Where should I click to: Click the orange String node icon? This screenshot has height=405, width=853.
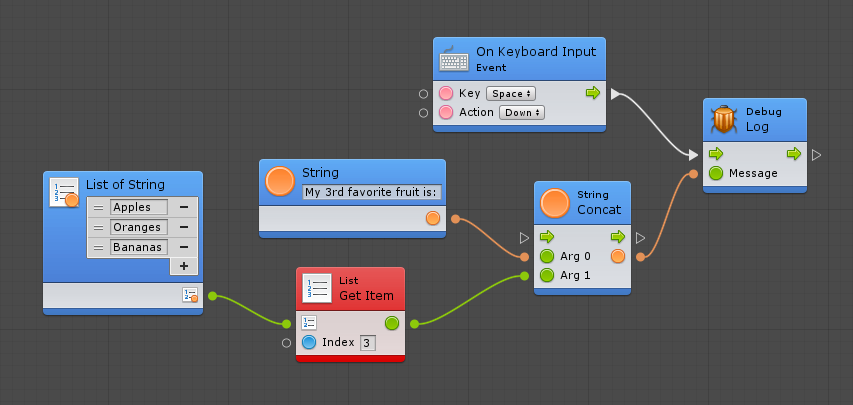(280, 181)
